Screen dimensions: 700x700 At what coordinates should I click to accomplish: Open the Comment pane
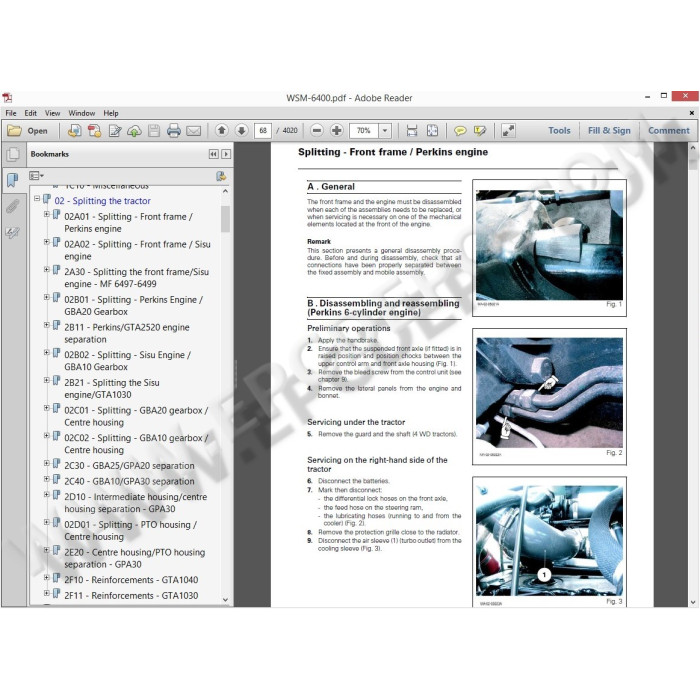669,130
